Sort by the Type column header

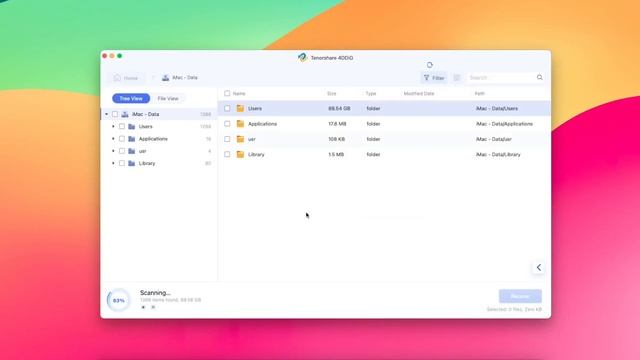371,93
